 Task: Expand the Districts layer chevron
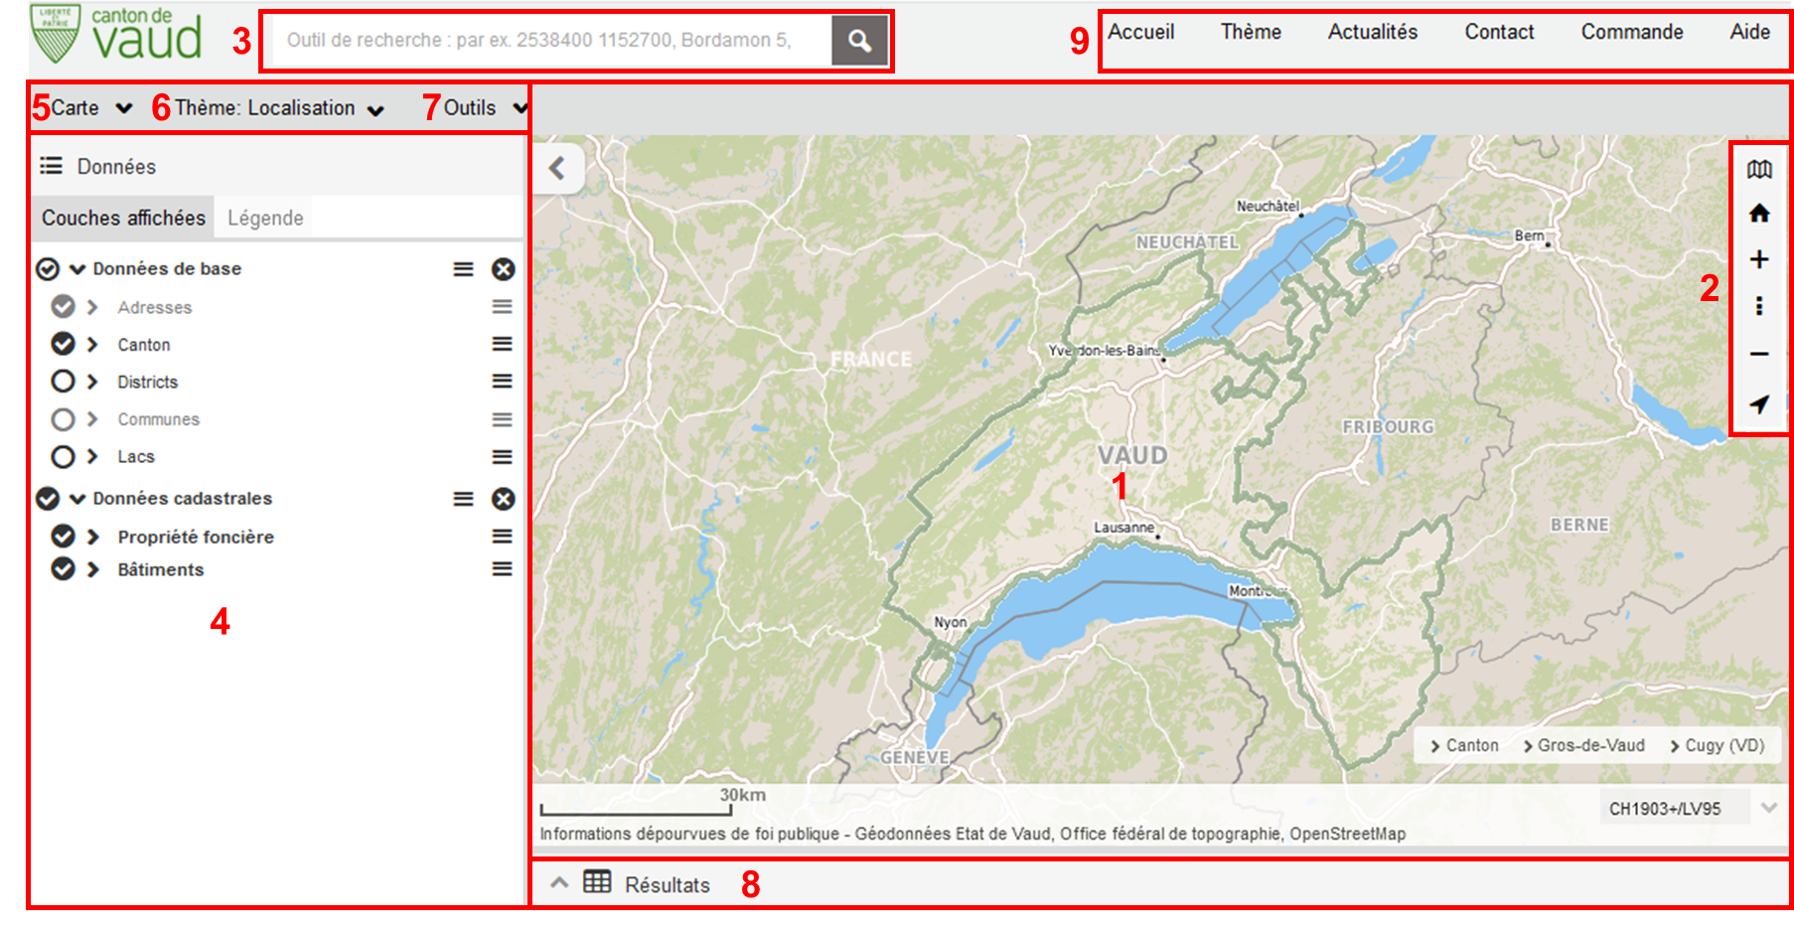point(92,381)
